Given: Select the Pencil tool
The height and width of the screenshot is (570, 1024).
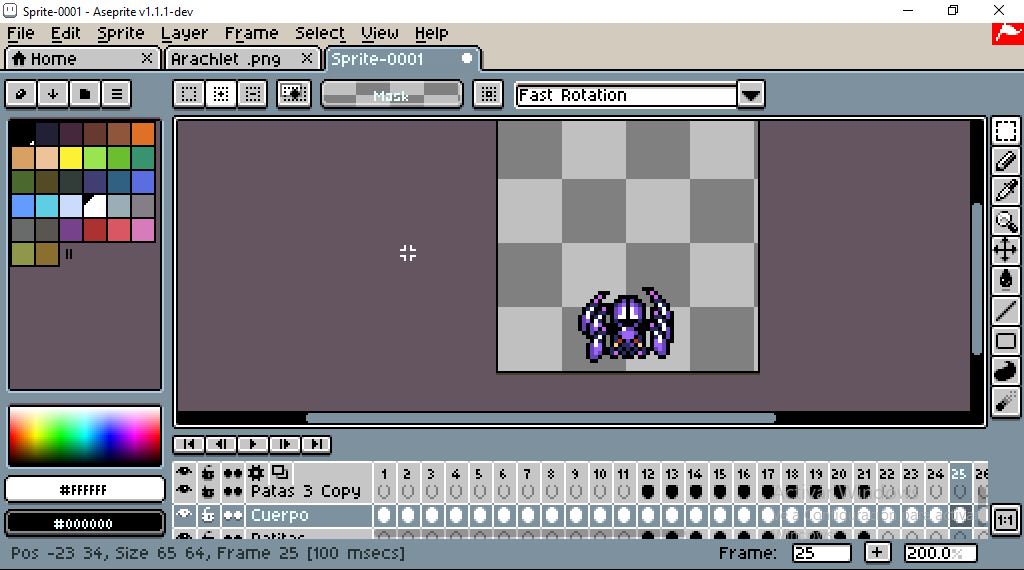Looking at the screenshot, I should pos(1006,161).
